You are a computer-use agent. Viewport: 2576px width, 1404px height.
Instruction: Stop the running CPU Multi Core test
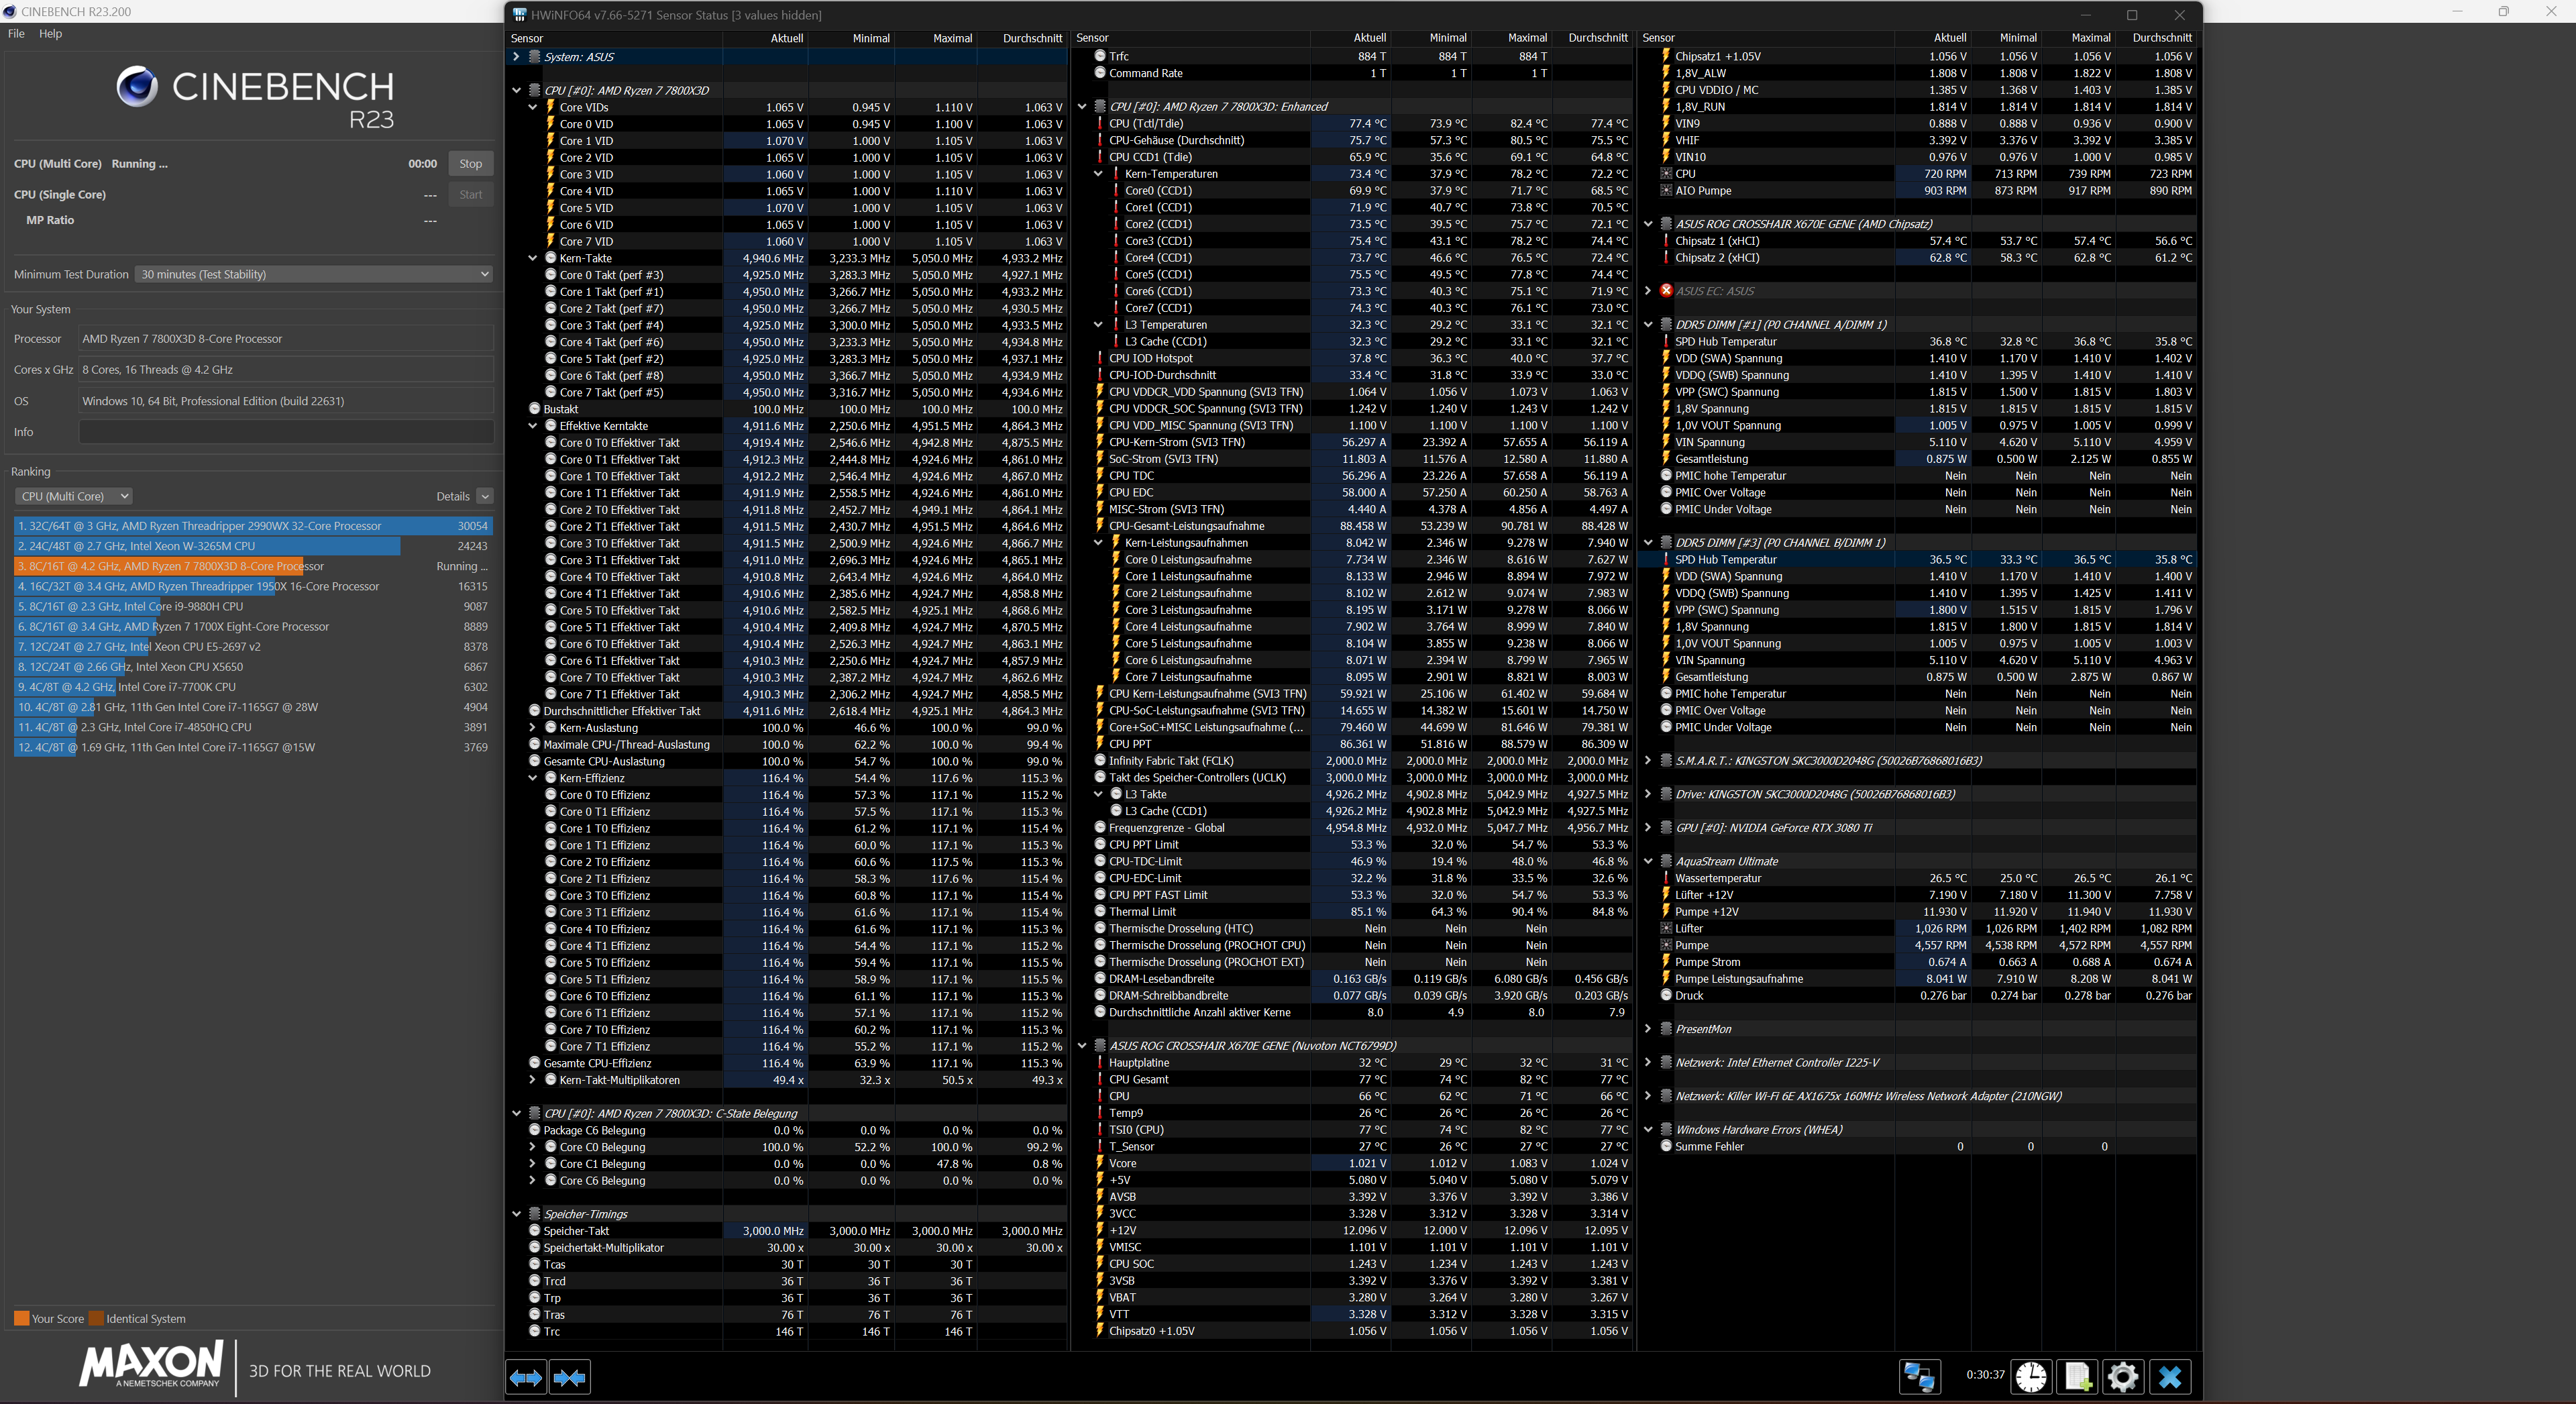coord(470,164)
